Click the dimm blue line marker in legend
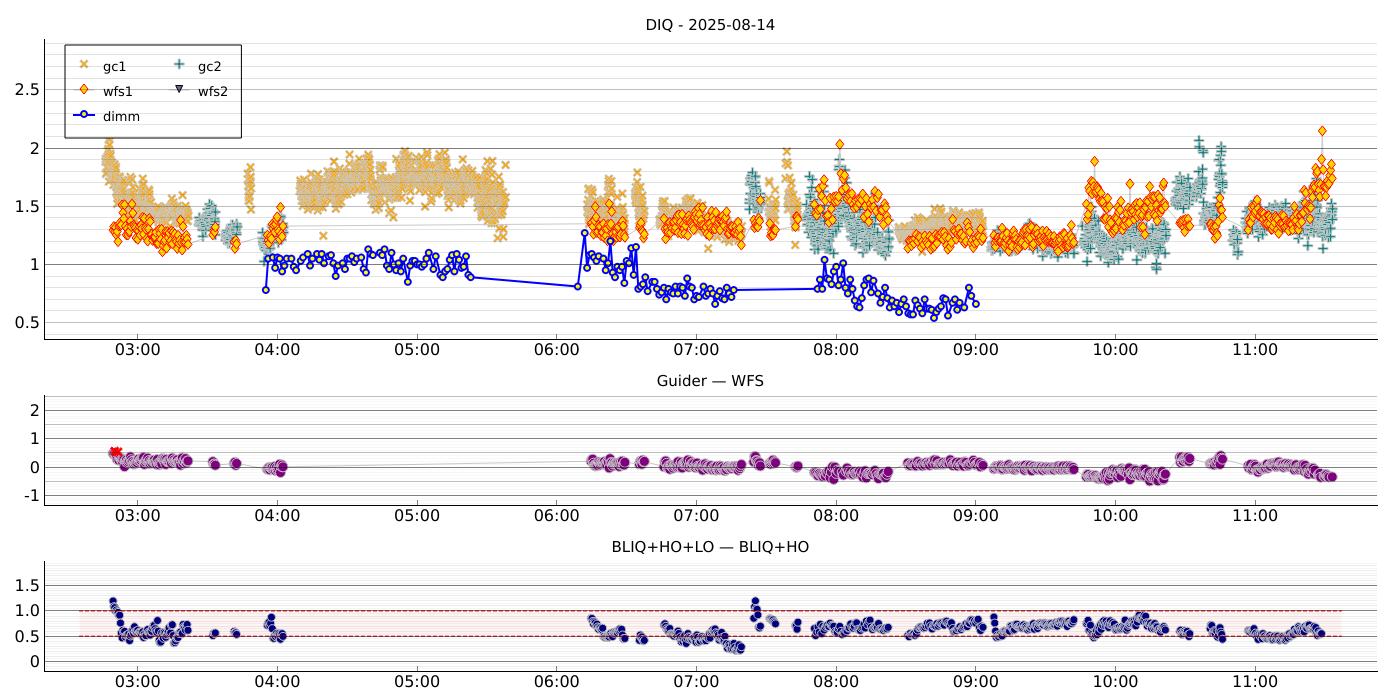 (x=84, y=115)
